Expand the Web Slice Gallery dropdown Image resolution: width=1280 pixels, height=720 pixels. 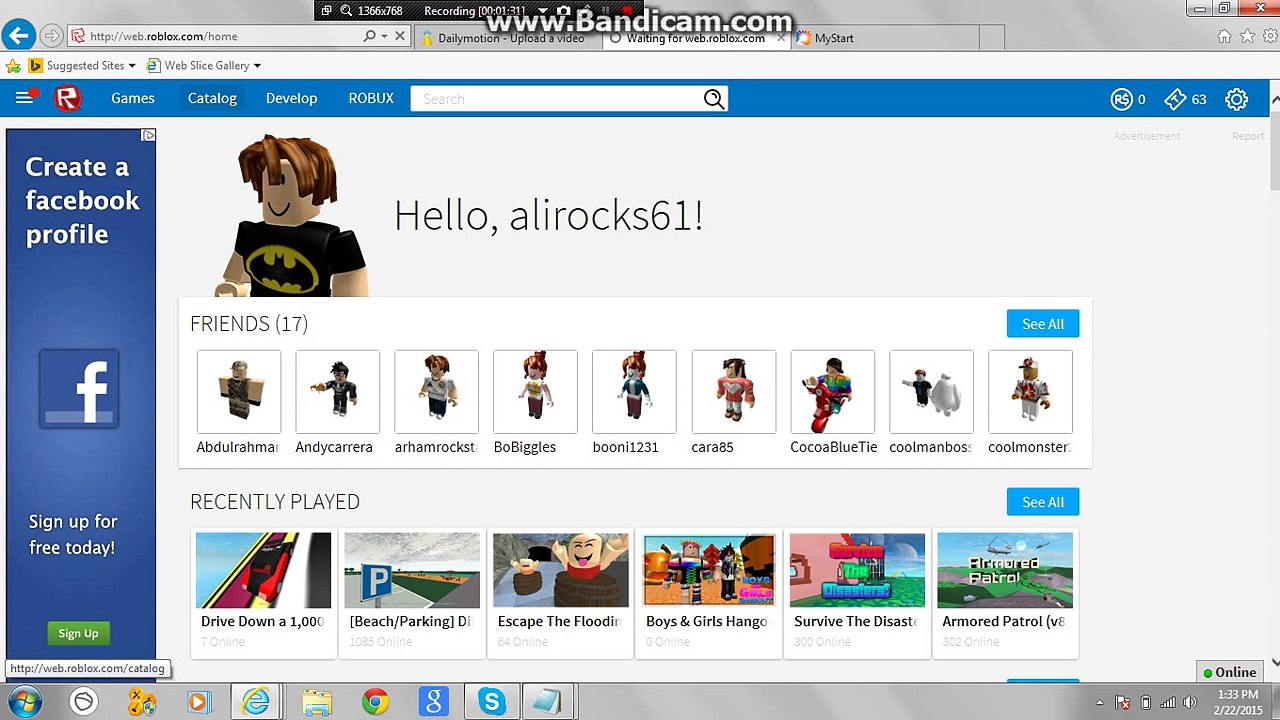click(257, 66)
